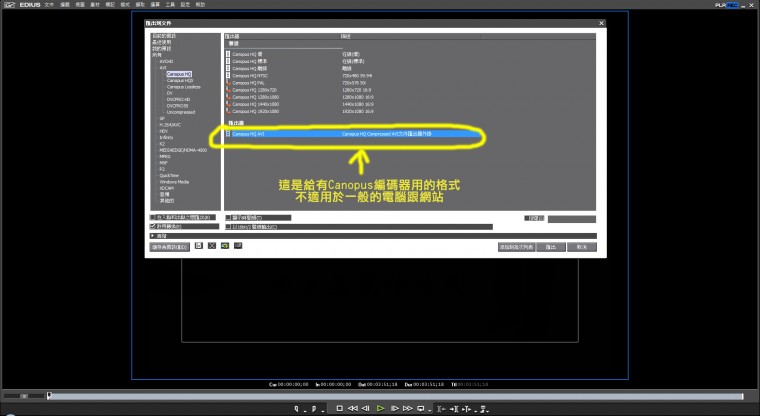
Task: Open dropdown arrow next to Set Out
Action: [323, 411]
